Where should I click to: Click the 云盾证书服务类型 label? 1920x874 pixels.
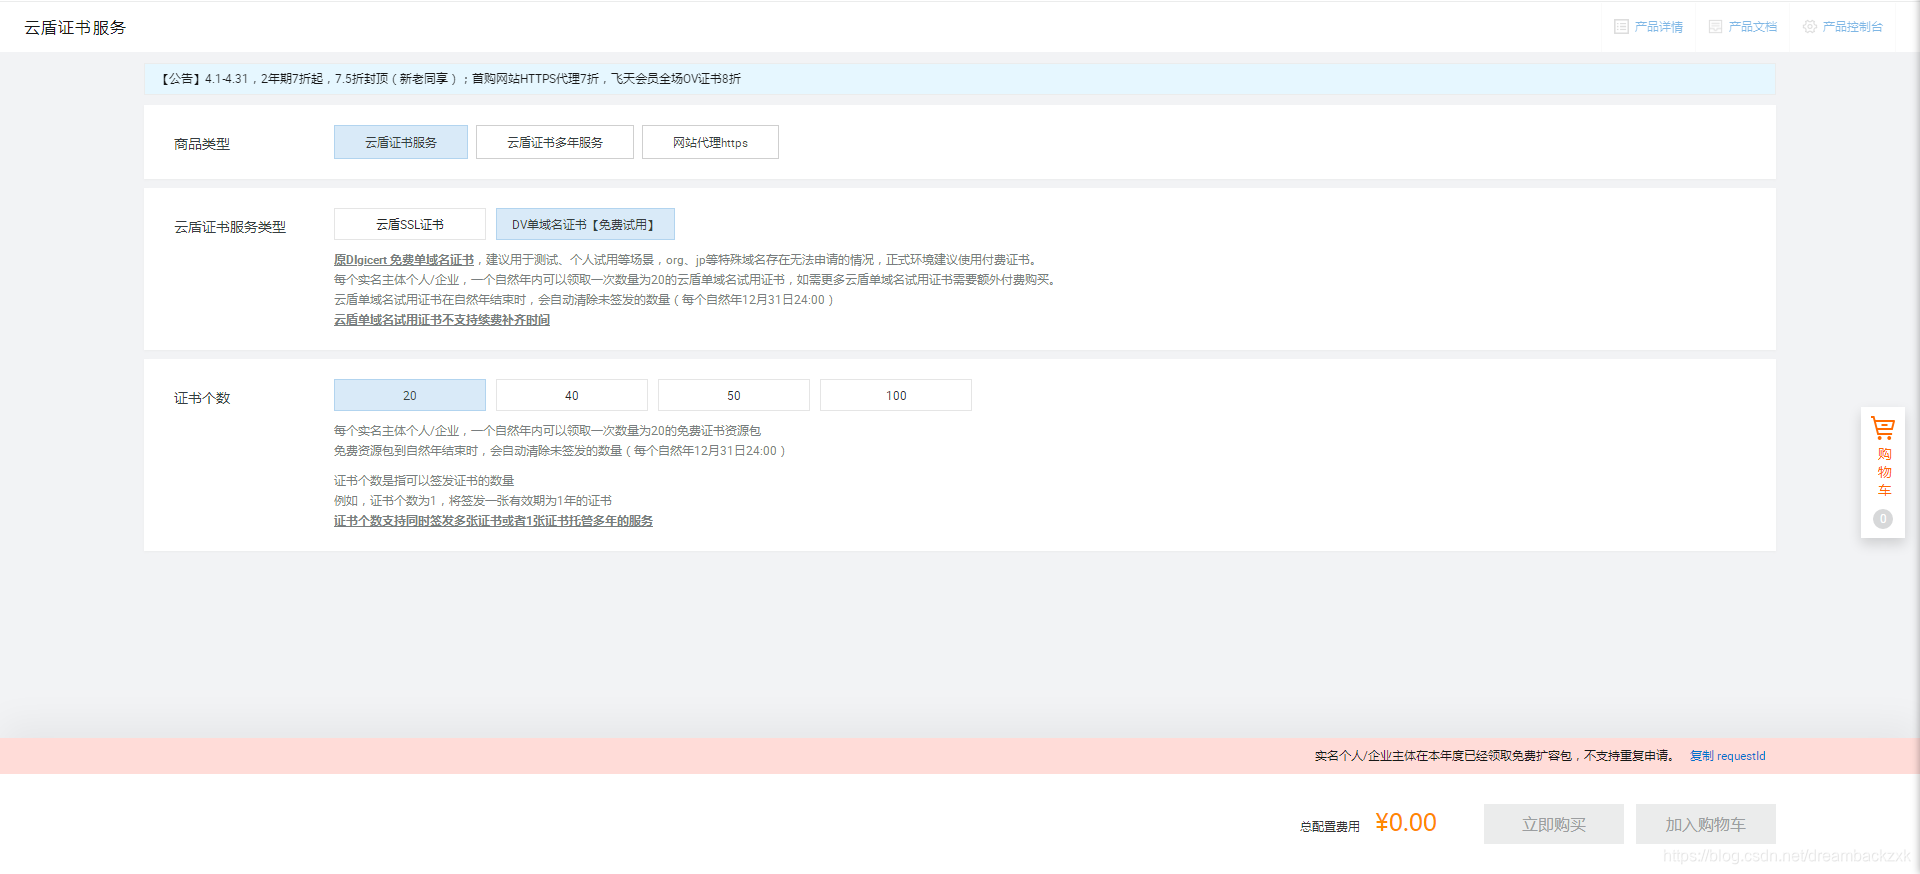[x=230, y=227]
